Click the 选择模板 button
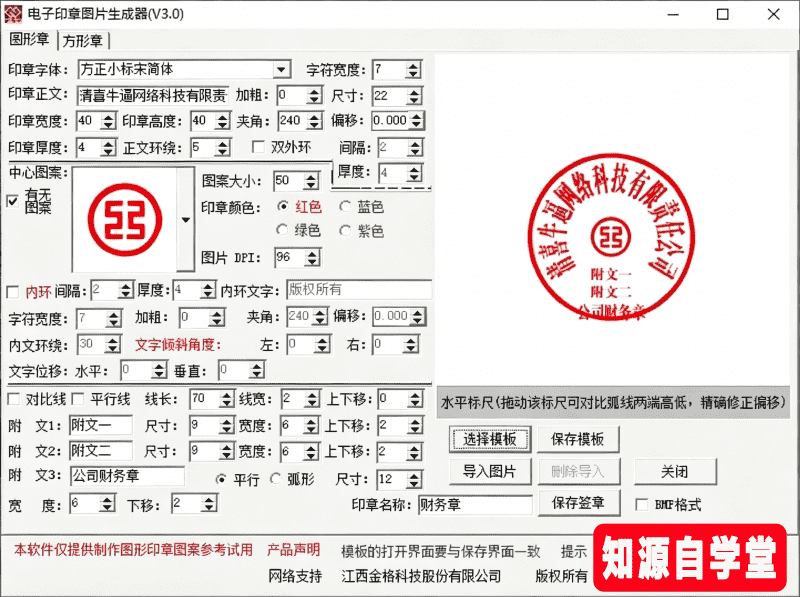Screen dimensions: 800x597 point(490,439)
